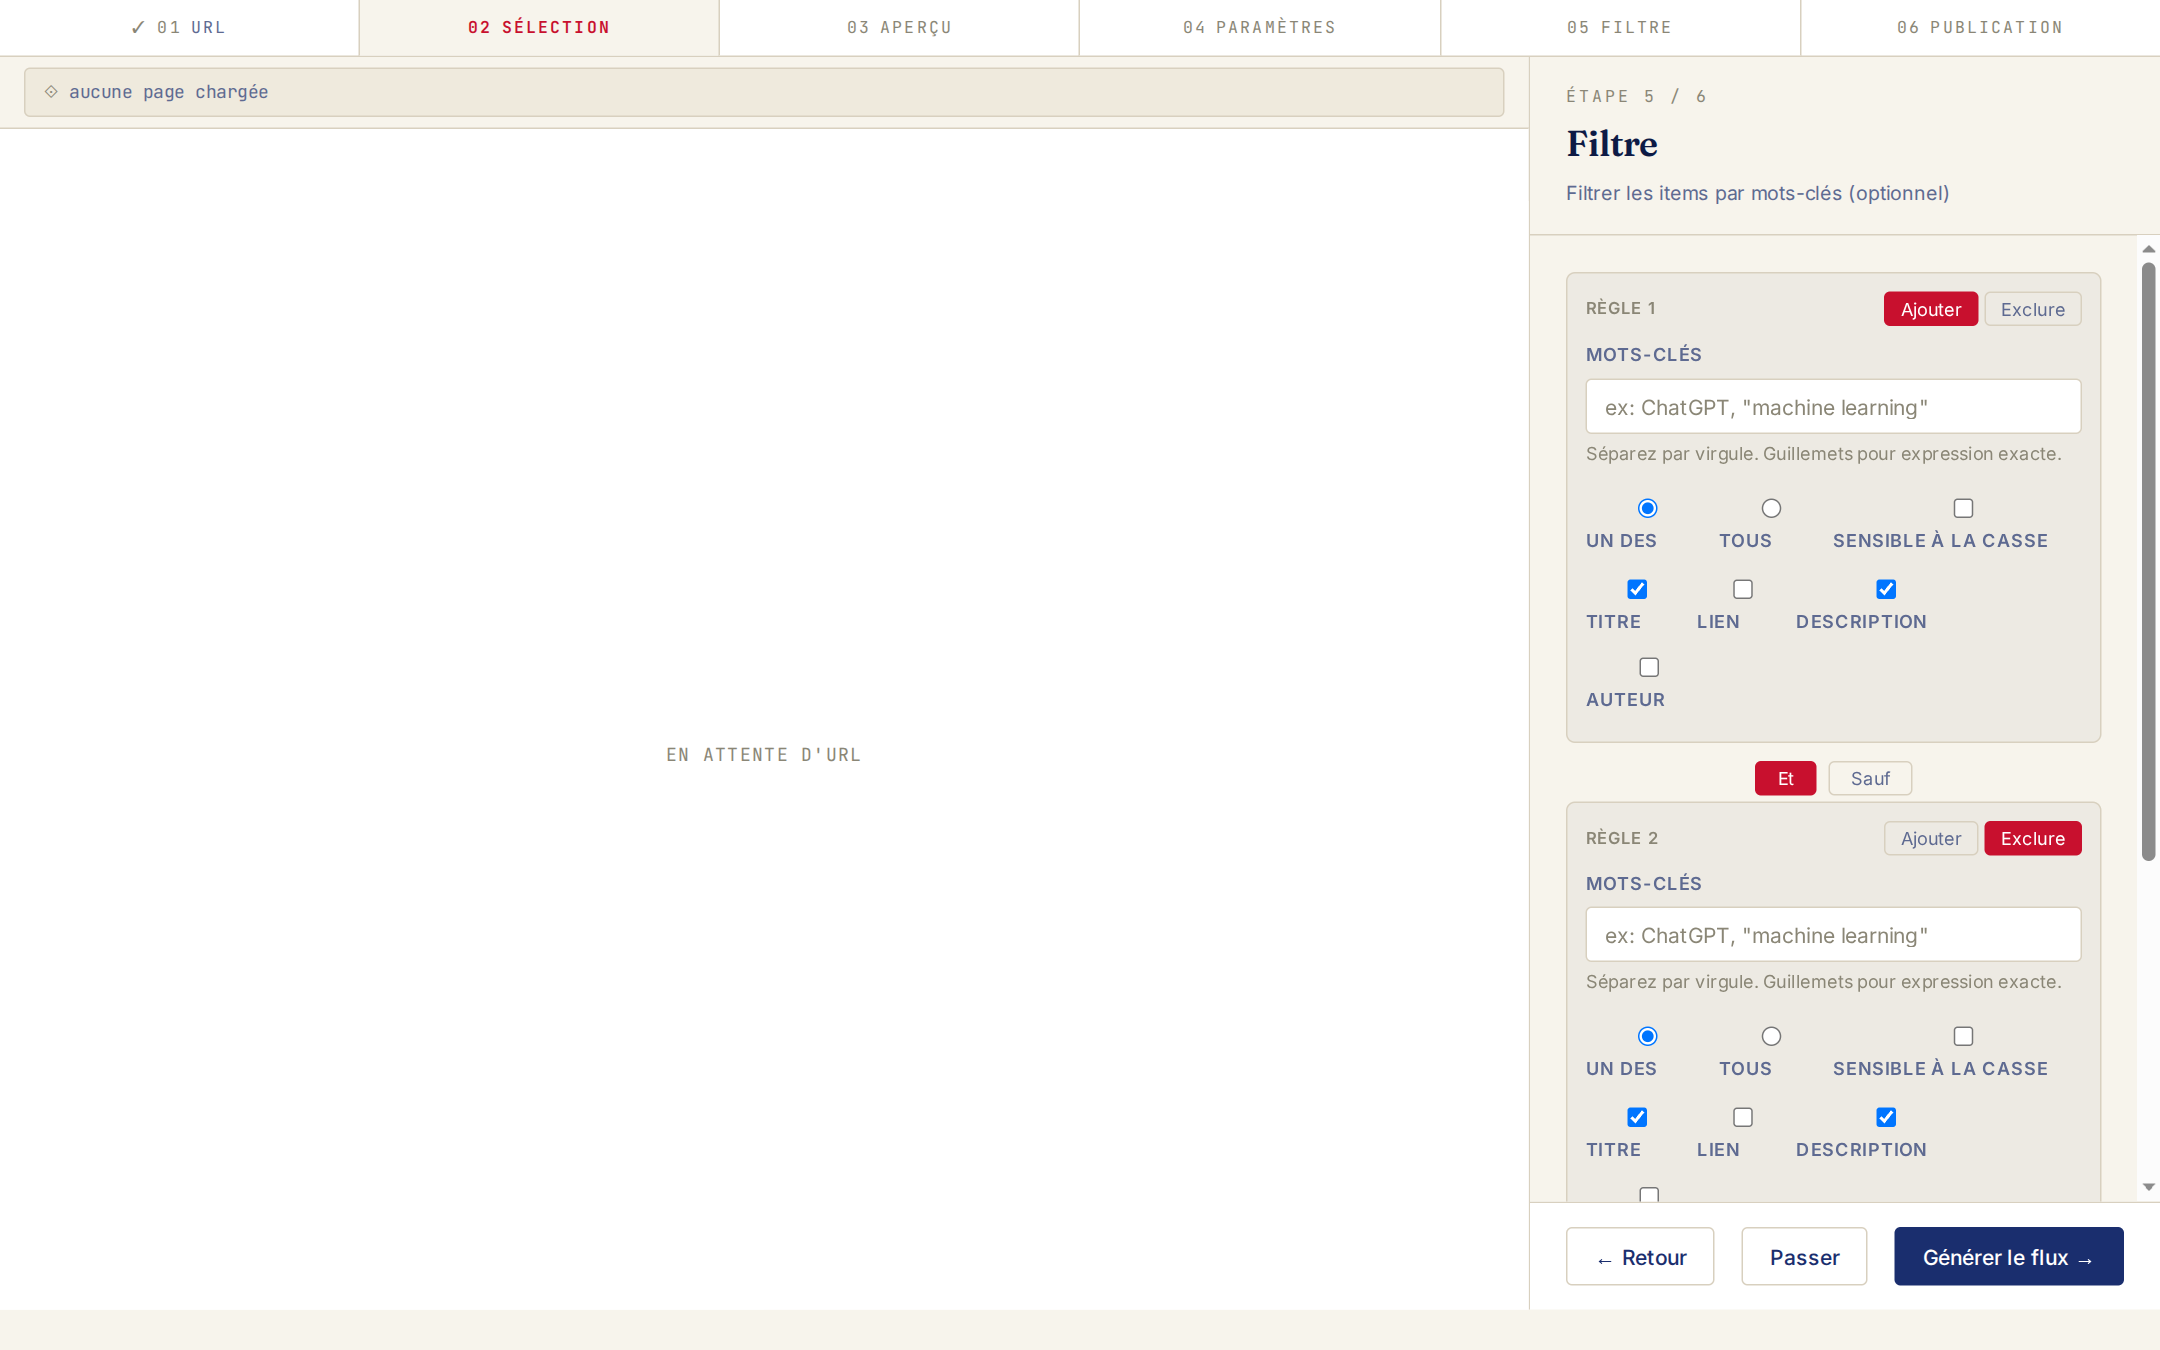
Task: Click 'Générer le flux' button
Action: [x=2008, y=1256]
